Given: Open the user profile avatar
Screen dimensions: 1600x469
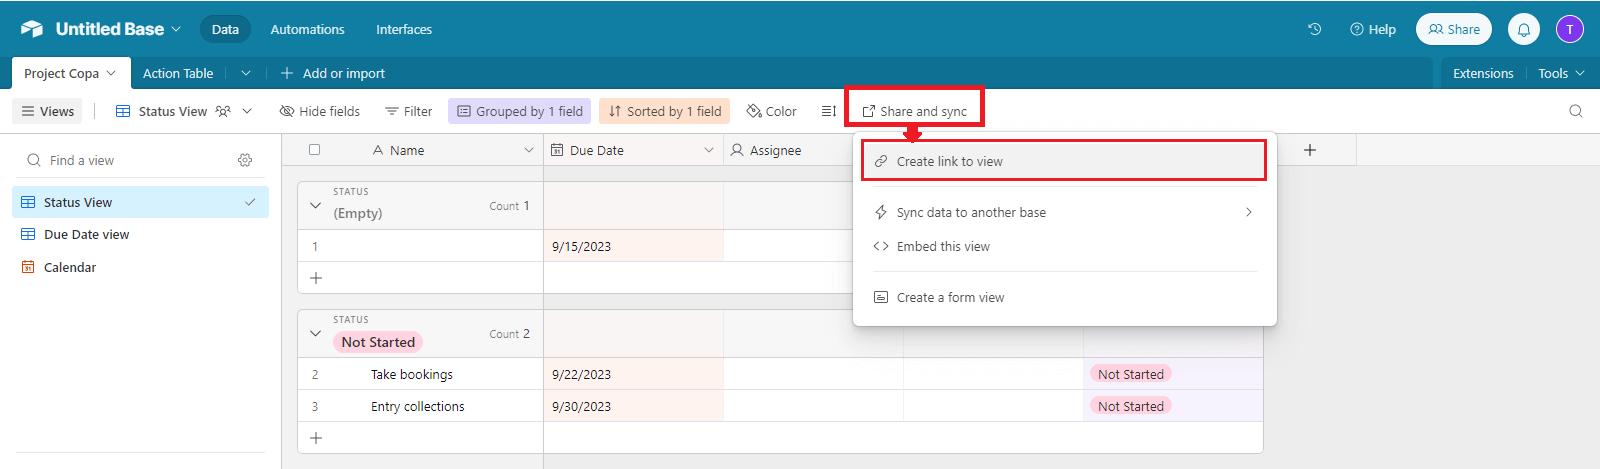Looking at the screenshot, I should (x=1569, y=29).
